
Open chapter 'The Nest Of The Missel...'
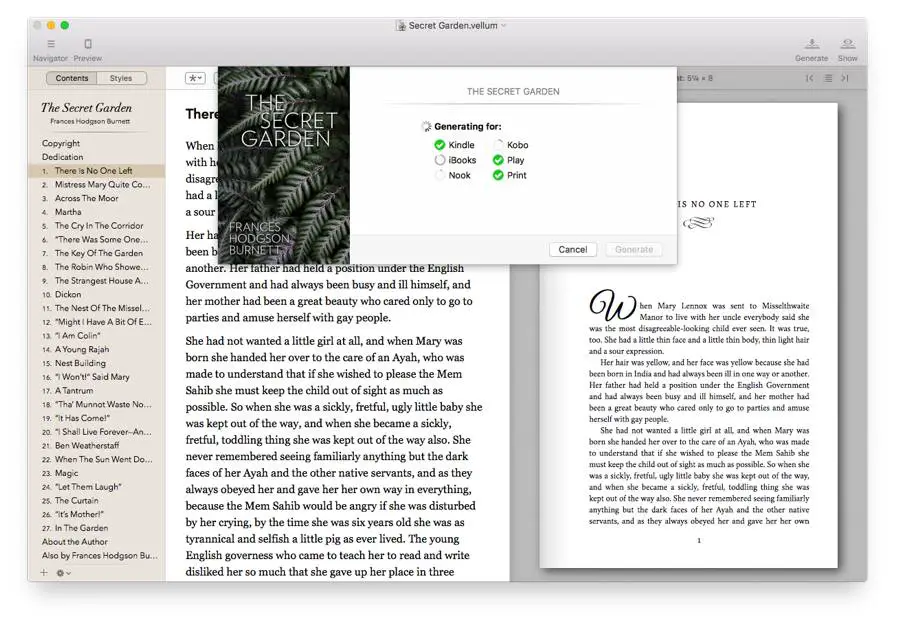point(96,308)
